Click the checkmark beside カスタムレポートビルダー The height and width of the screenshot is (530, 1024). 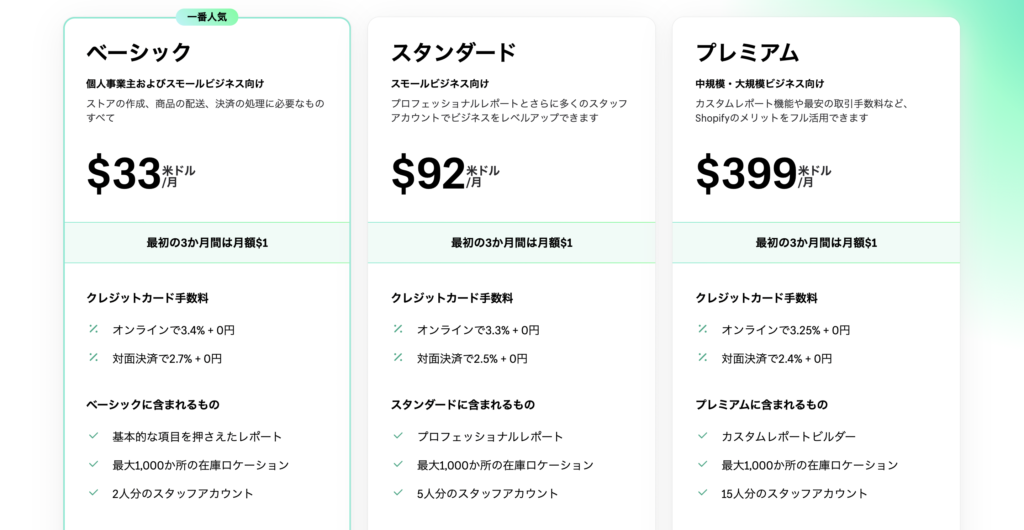(702, 436)
